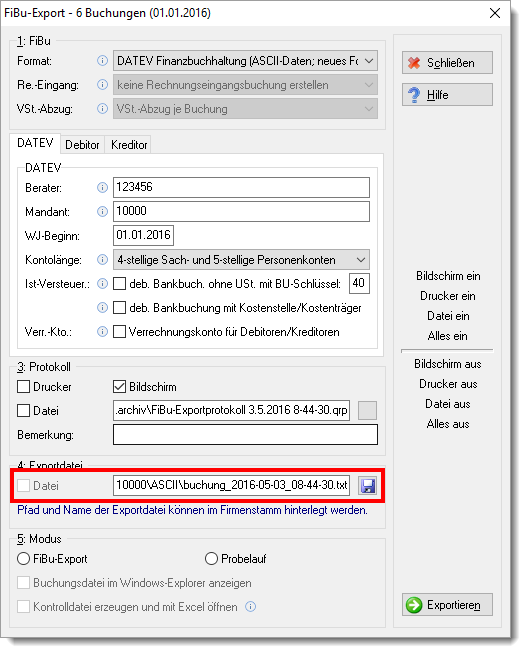
Task: Click the info icon next to Format
Action: click(102, 61)
